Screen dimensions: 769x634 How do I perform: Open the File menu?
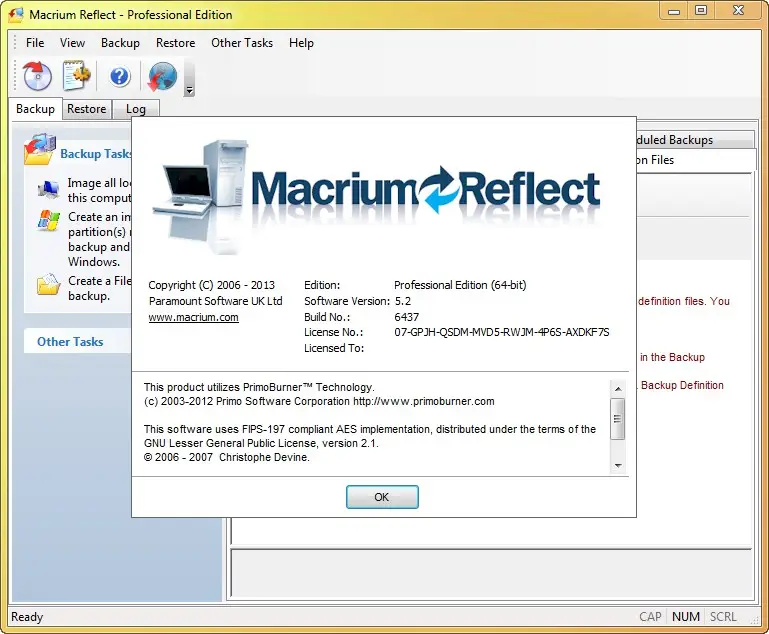click(x=35, y=43)
